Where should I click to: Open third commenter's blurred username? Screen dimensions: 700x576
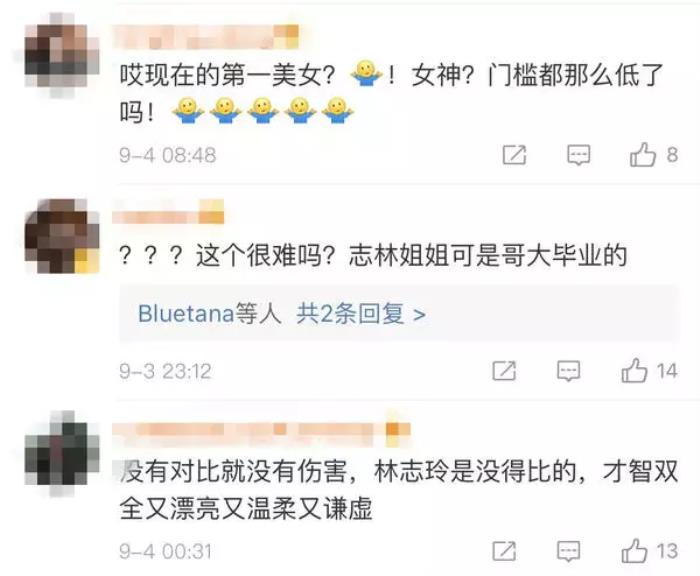pos(261,430)
